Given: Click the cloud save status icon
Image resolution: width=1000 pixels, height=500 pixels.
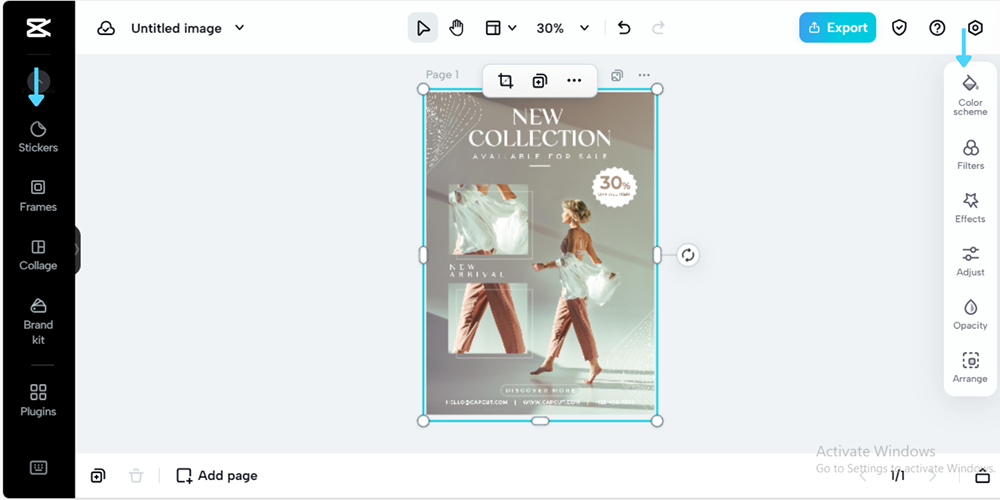Looking at the screenshot, I should click(x=106, y=28).
